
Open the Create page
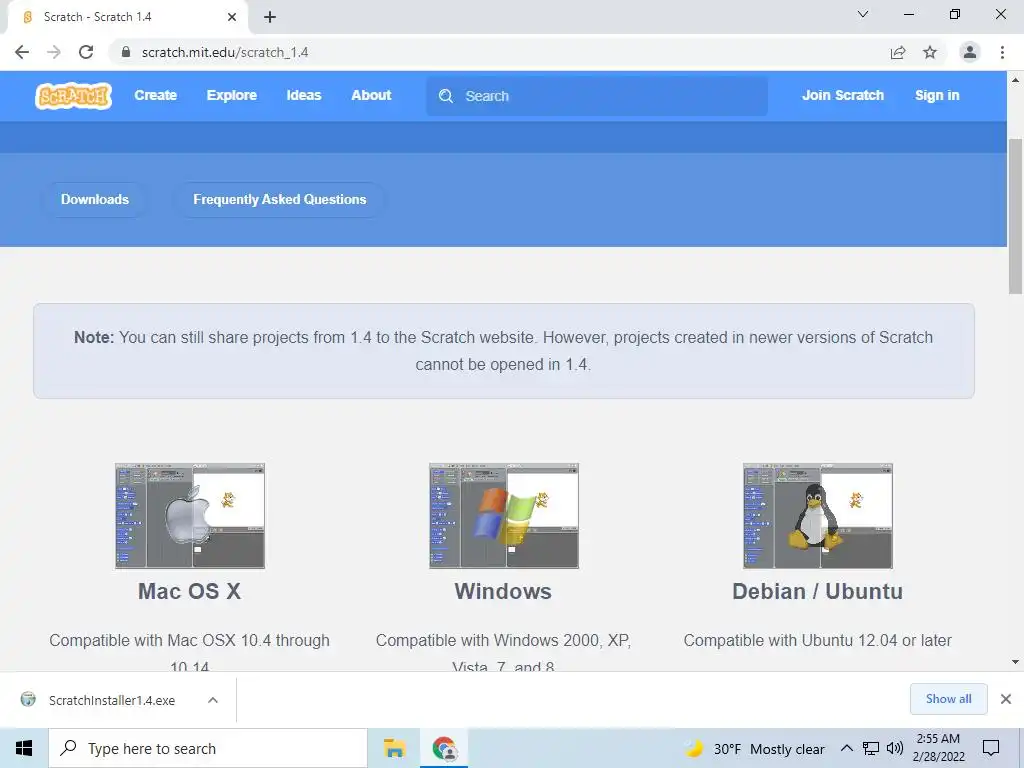(x=155, y=95)
